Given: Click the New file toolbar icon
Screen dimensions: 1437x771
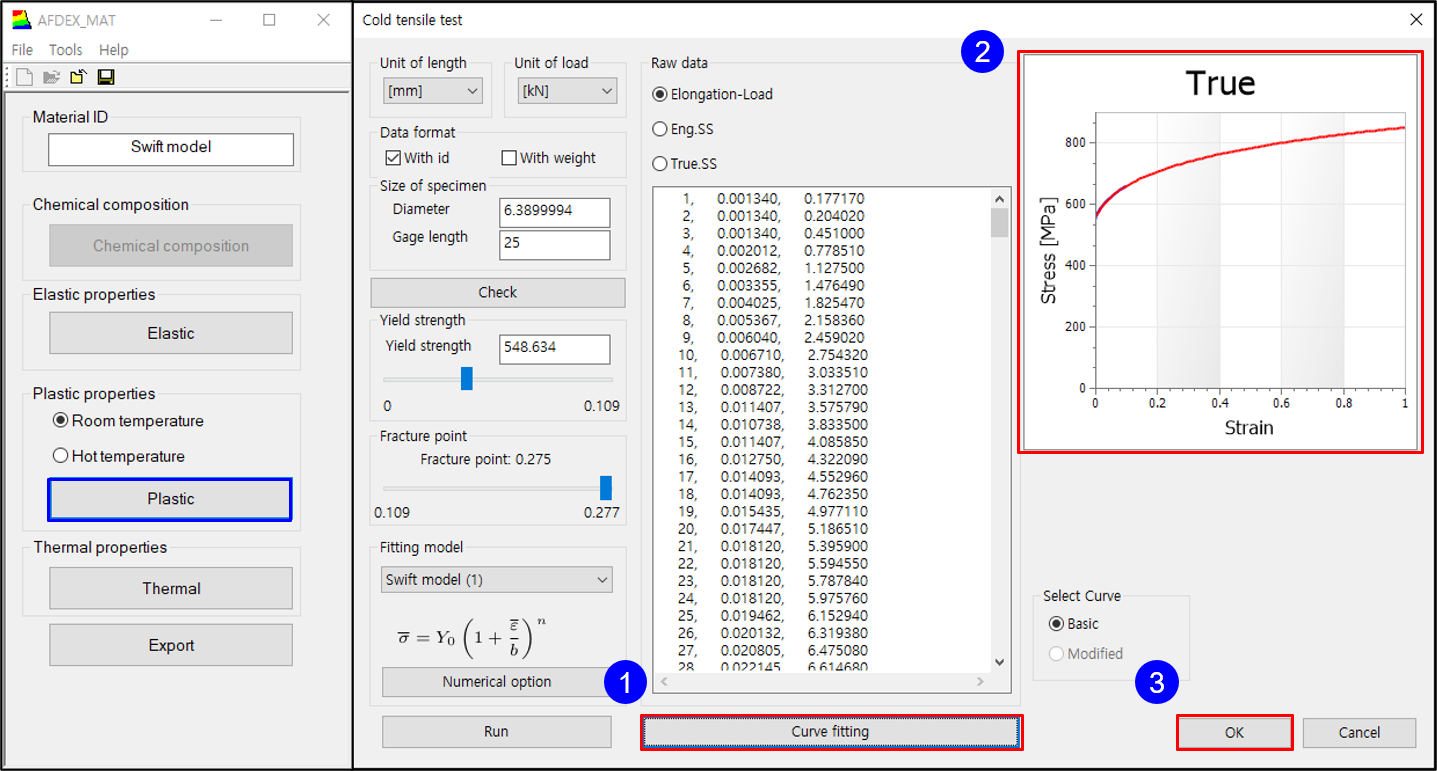Looking at the screenshot, I should click(x=25, y=77).
